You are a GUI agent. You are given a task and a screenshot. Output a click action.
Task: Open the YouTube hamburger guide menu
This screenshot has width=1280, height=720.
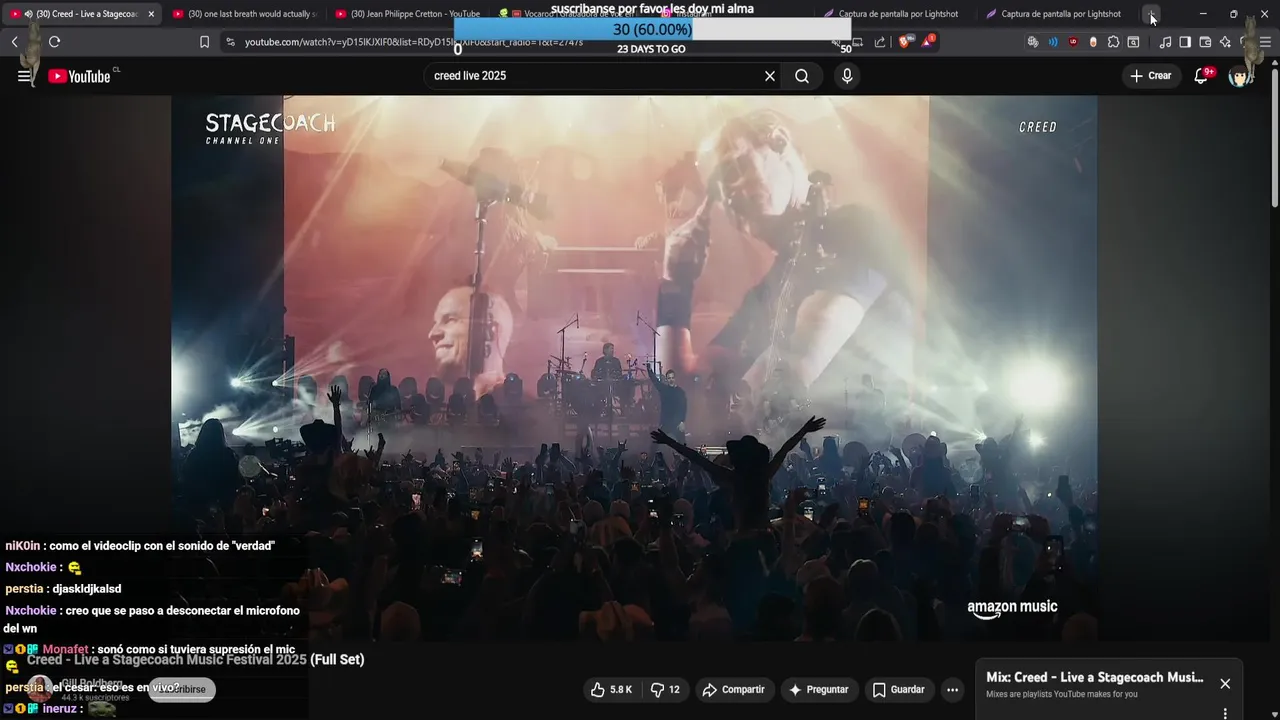[x=24, y=76]
